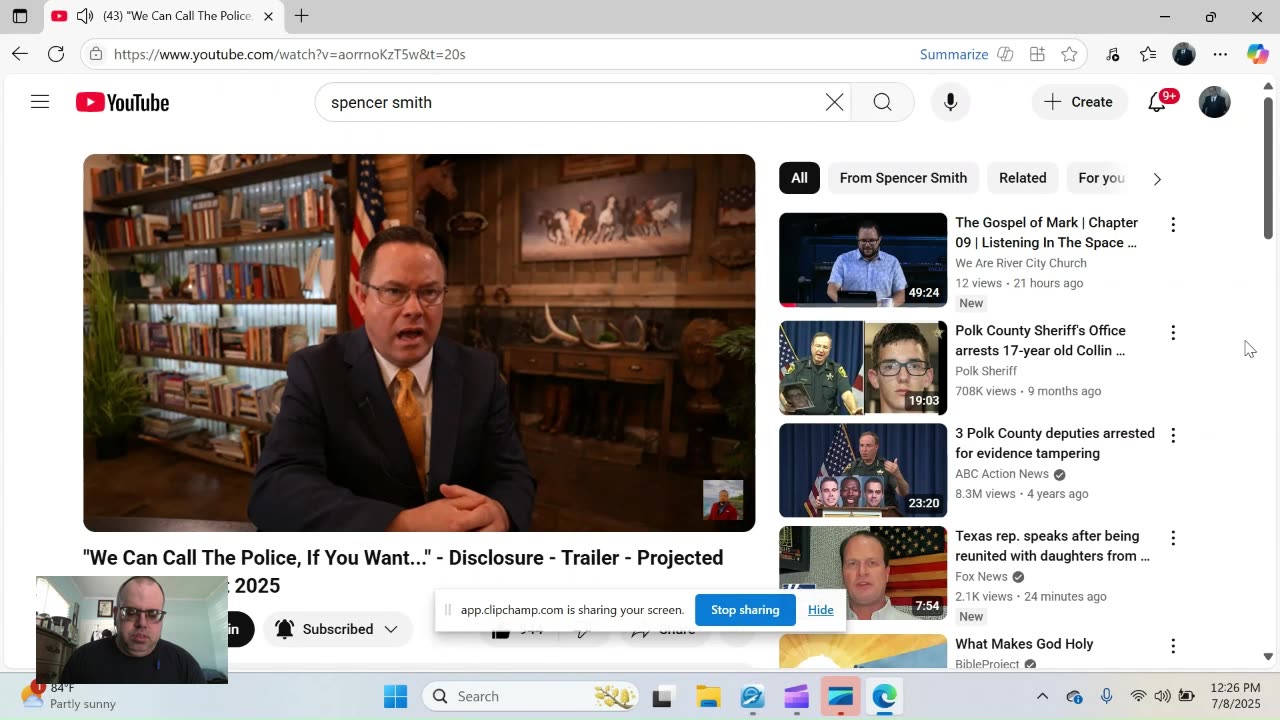1280x720 pixels.
Task: Open options for Texas rep. video
Action: (x=1173, y=539)
